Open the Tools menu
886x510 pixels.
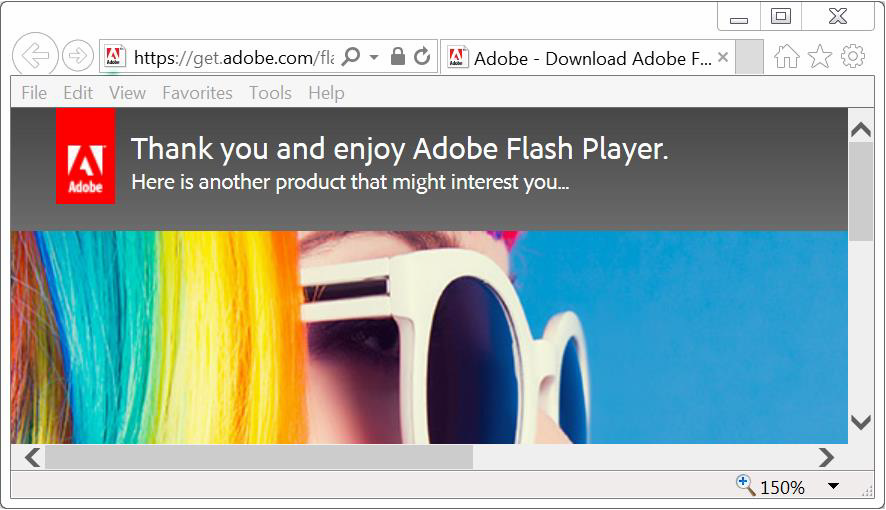(270, 93)
